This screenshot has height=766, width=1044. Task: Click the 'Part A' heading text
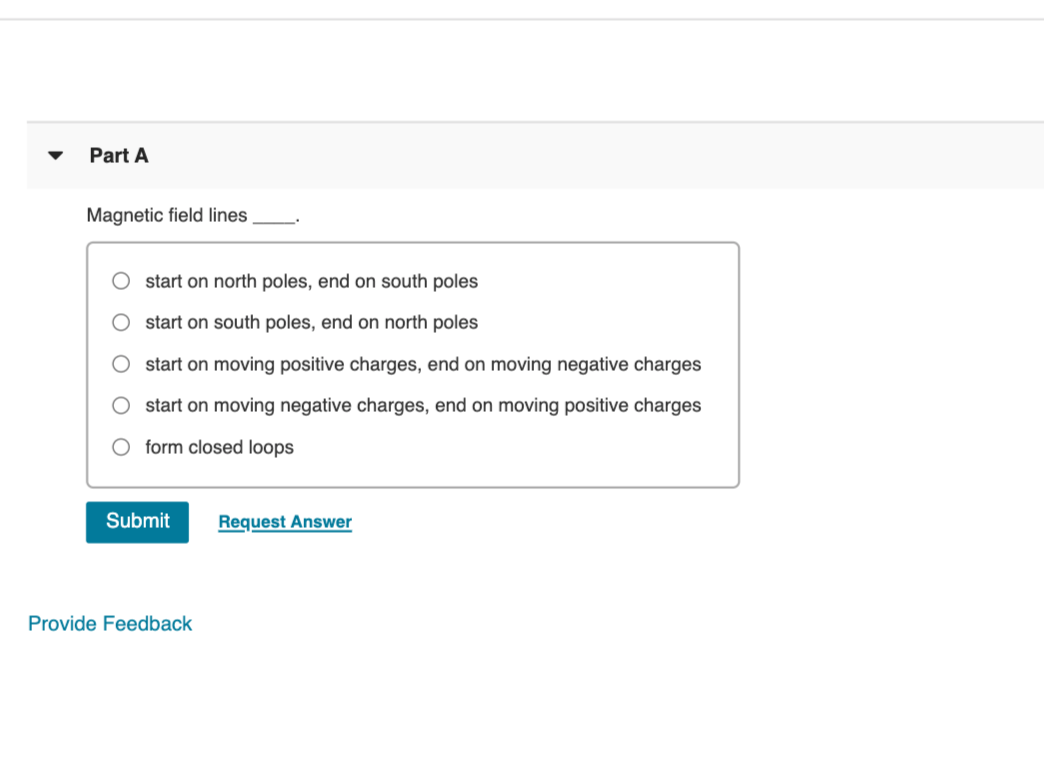pos(119,156)
